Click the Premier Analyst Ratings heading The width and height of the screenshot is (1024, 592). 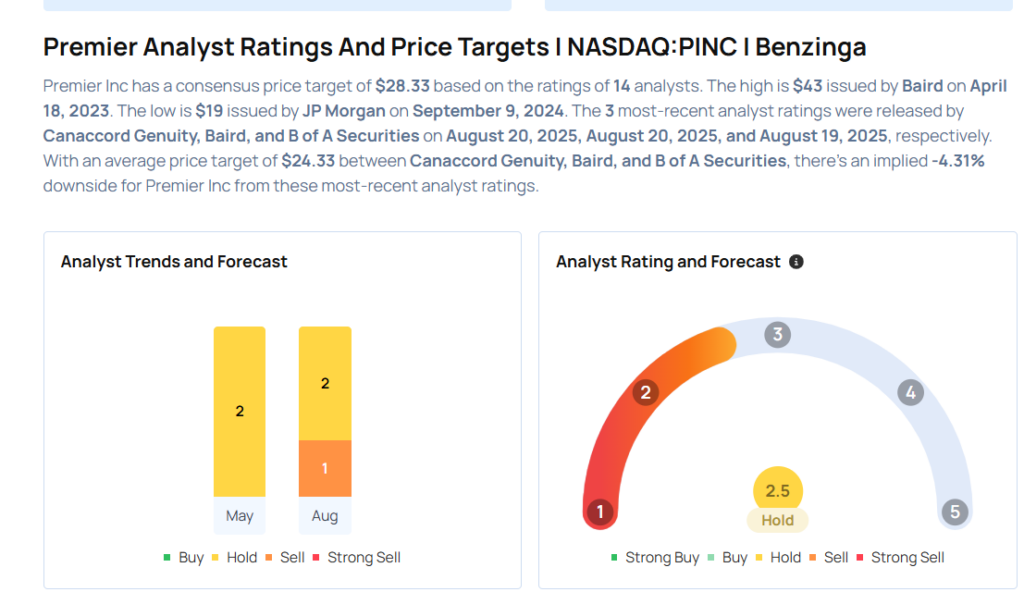(x=455, y=47)
